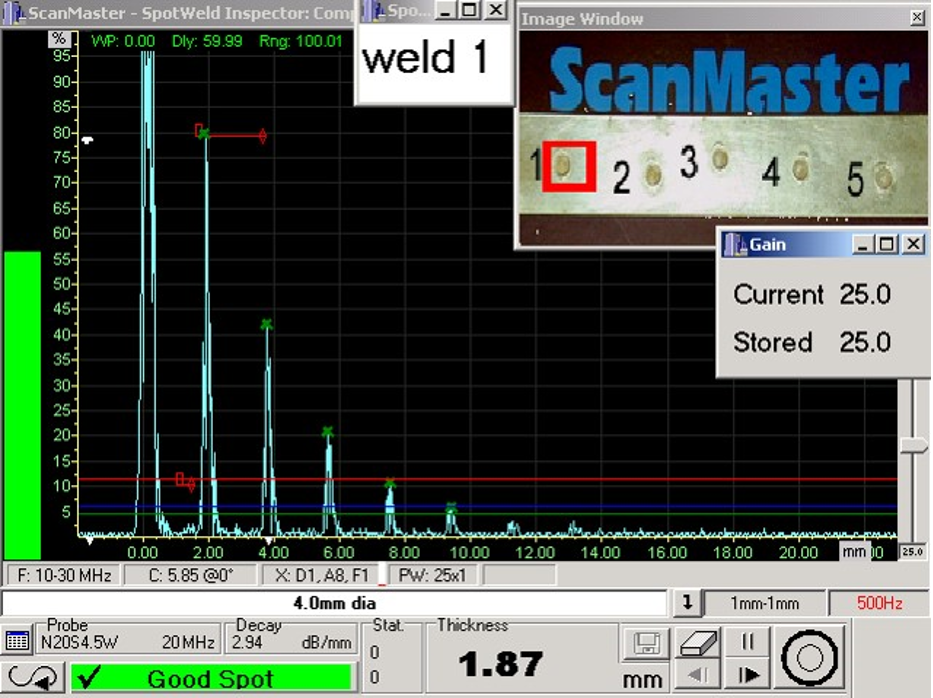Viewport: 933px width, 698px height.
Task: Open the probe table grid icon
Action: (x=17, y=640)
